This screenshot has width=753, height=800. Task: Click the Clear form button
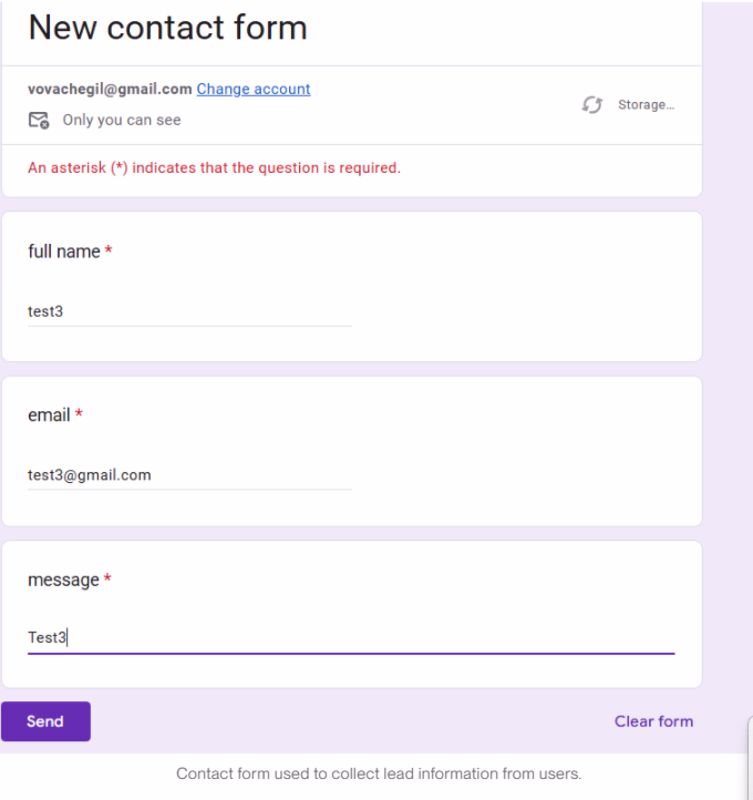pyautogui.click(x=653, y=721)
